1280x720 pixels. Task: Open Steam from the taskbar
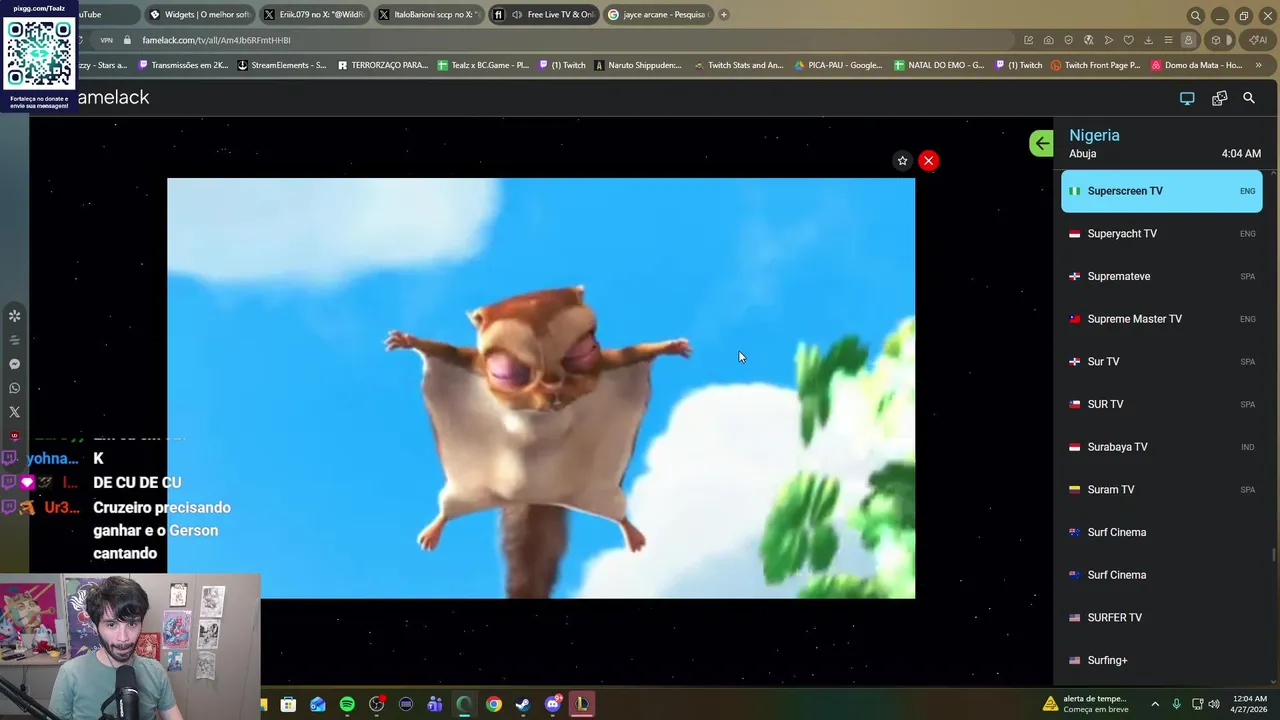pyautogui.click(x=523, y=704)
